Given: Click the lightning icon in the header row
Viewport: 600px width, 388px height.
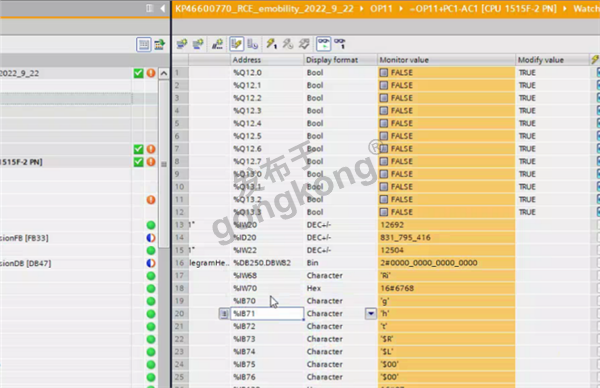Looking at the screenshot, I should [x=595, y=60].
